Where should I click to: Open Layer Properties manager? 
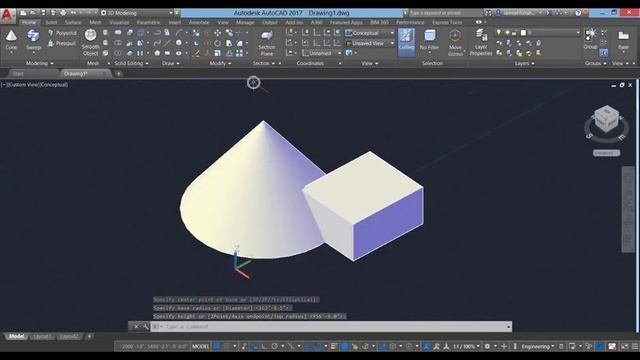coord(481,43)
